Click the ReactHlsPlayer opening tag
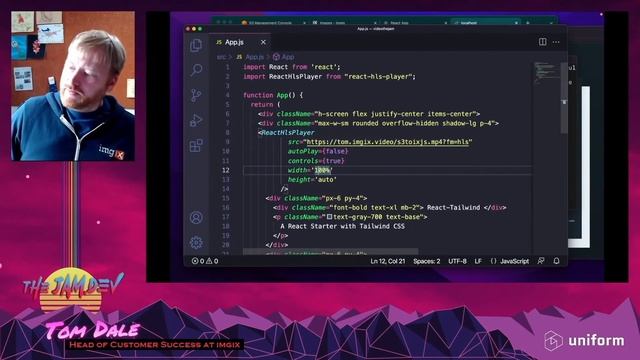The height and width of the screenshot is (360, 640). coord(286,133)
